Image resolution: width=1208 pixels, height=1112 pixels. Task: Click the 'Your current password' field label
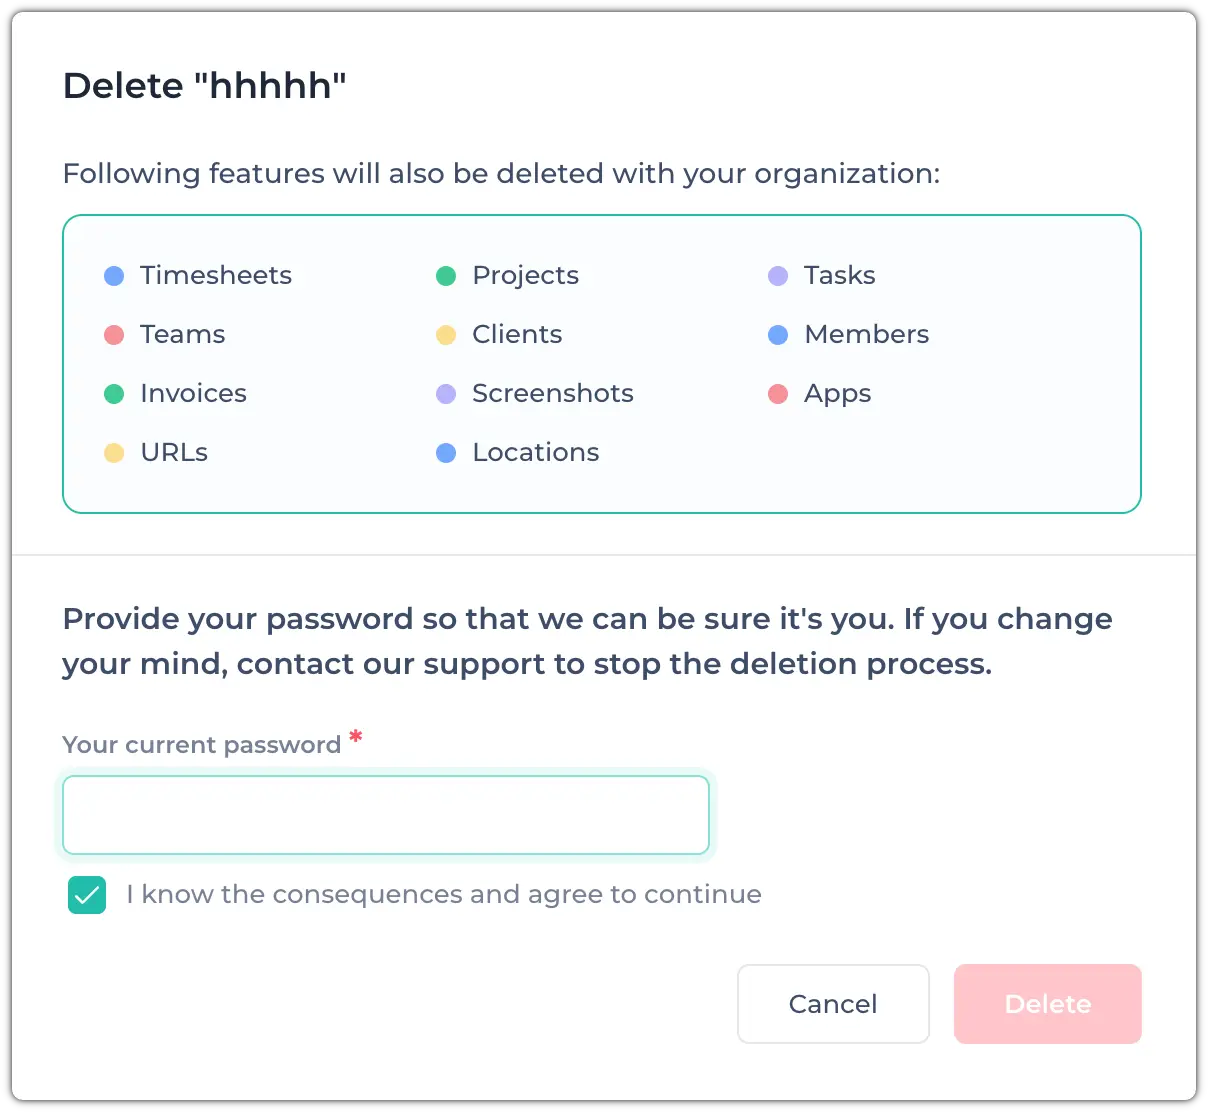pos(202,745)
